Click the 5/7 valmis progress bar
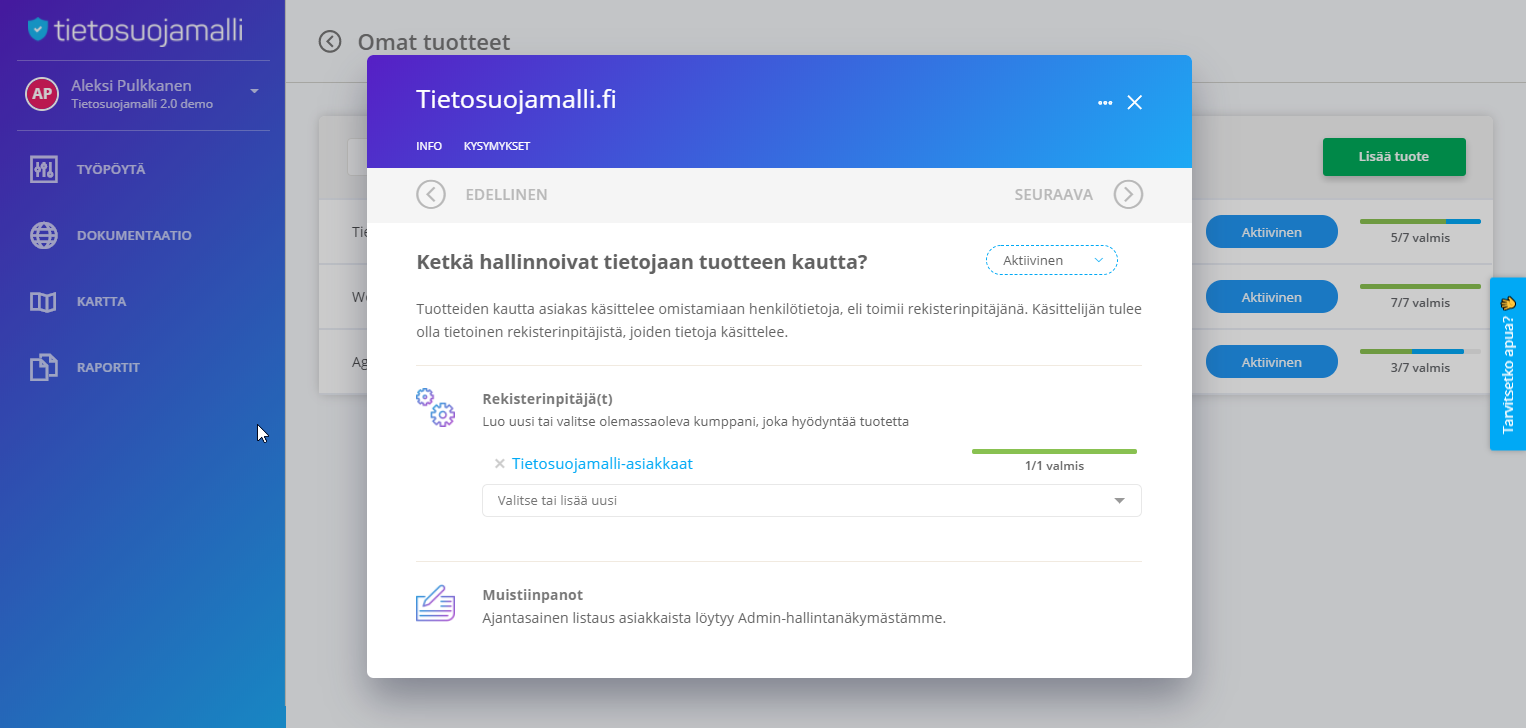The height and width of the screenshot is (728, 1526). pos(1420,221)
